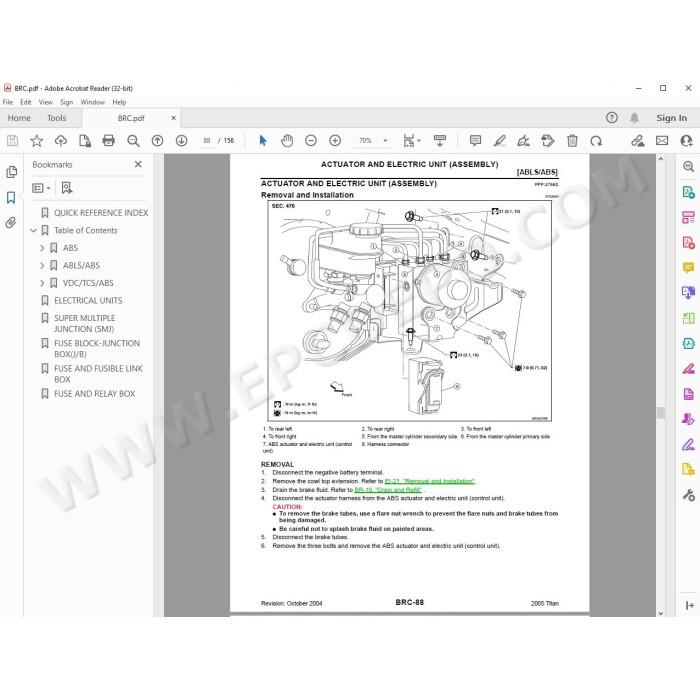Add document to starred with star icon

tap(37, 141)
